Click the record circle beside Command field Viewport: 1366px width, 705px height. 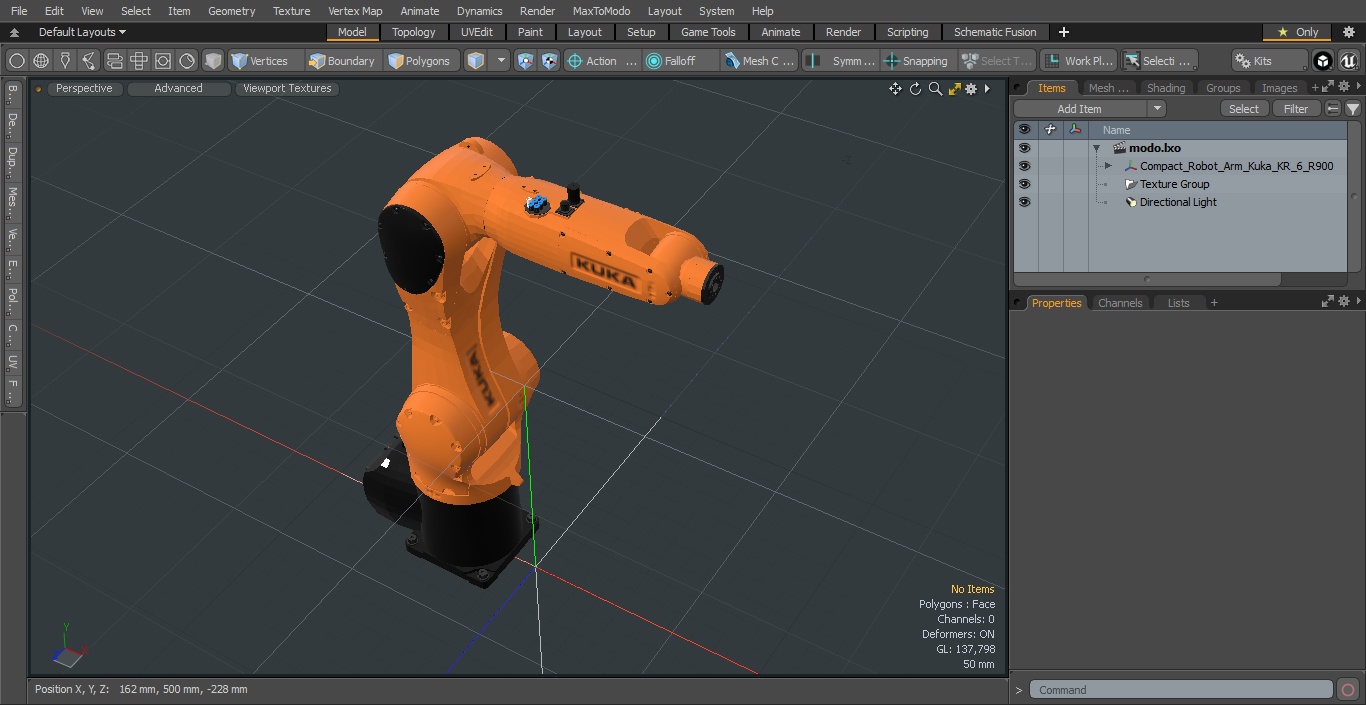1348,690
